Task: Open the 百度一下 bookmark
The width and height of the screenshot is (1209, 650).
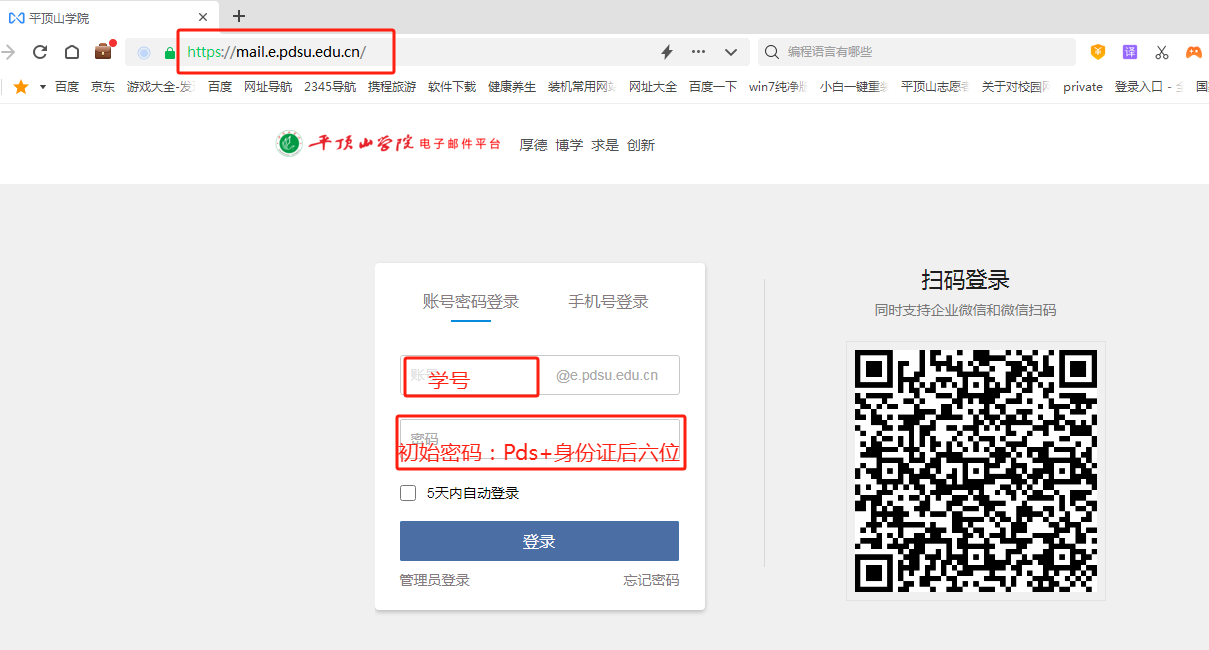Action: (713, 87)
